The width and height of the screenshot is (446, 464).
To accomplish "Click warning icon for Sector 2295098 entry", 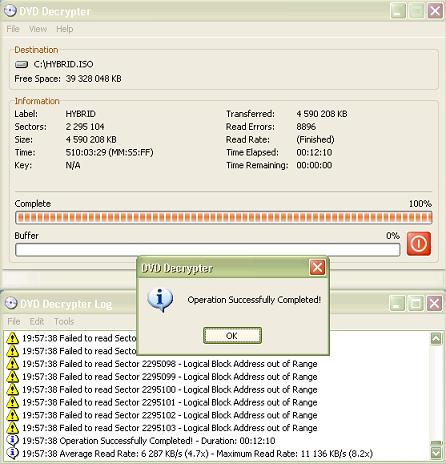I will (12, 364).
